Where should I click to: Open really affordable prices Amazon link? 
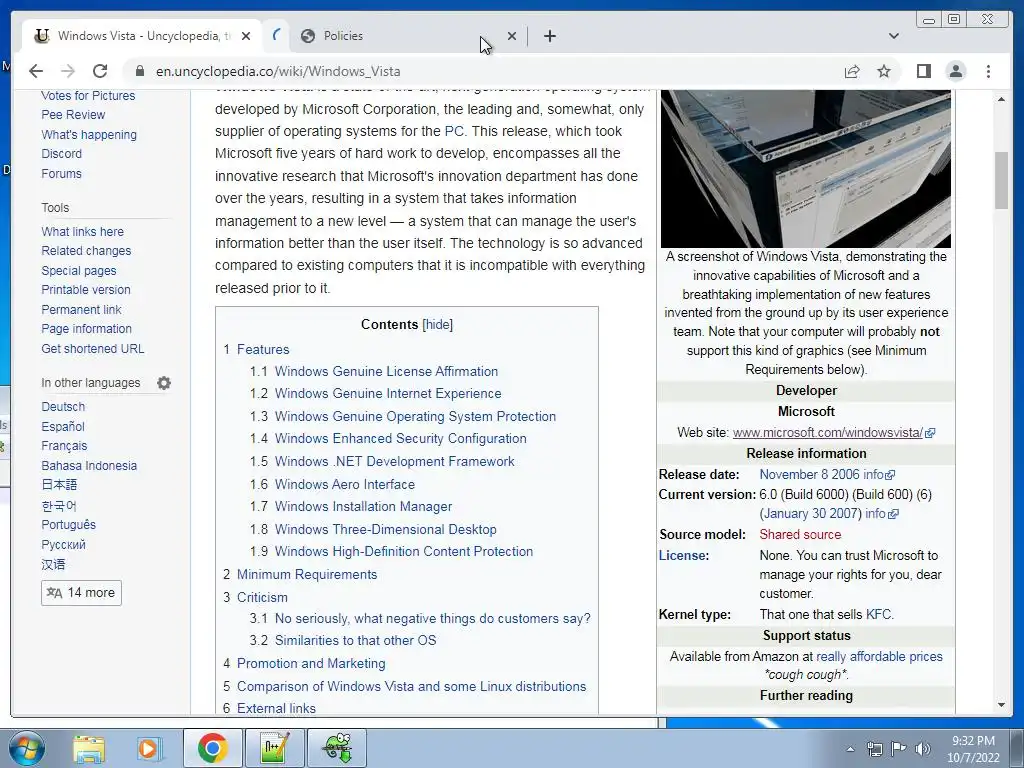click(x=879, y=656)
